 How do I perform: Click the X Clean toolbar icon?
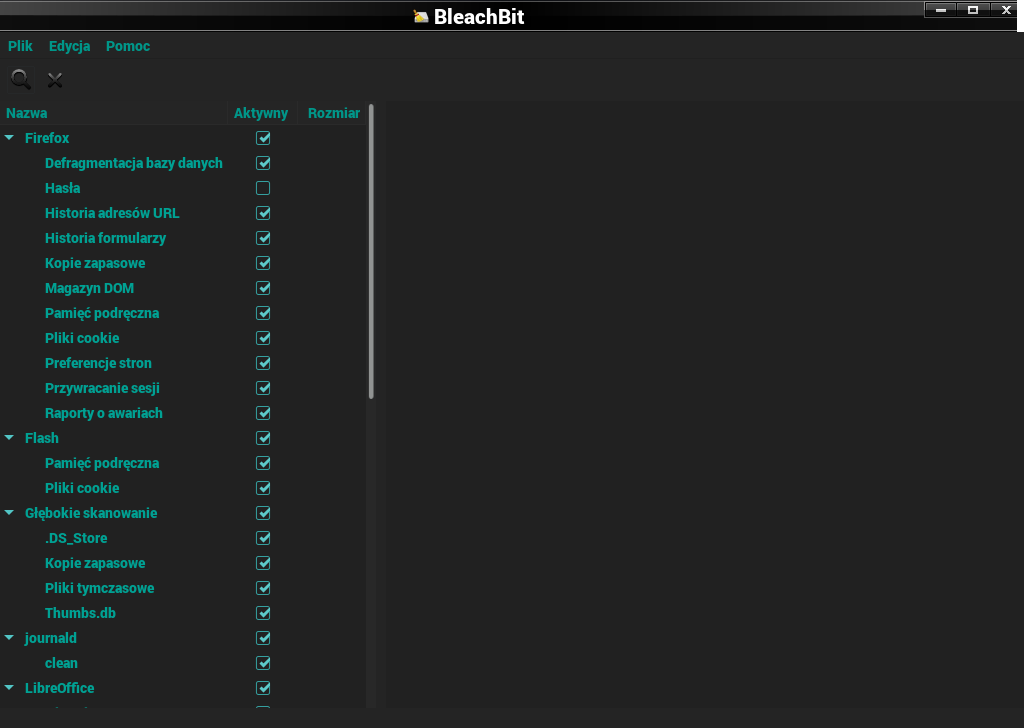pos(55,80)
